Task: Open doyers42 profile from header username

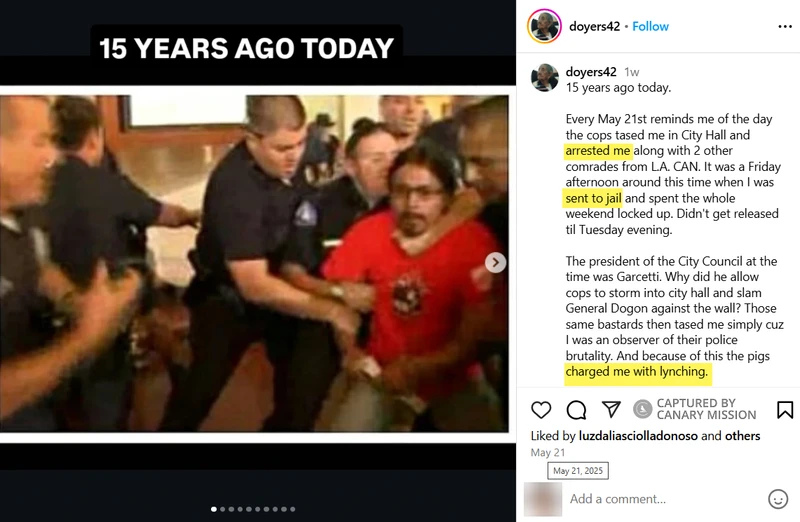Action: (594, 27)
